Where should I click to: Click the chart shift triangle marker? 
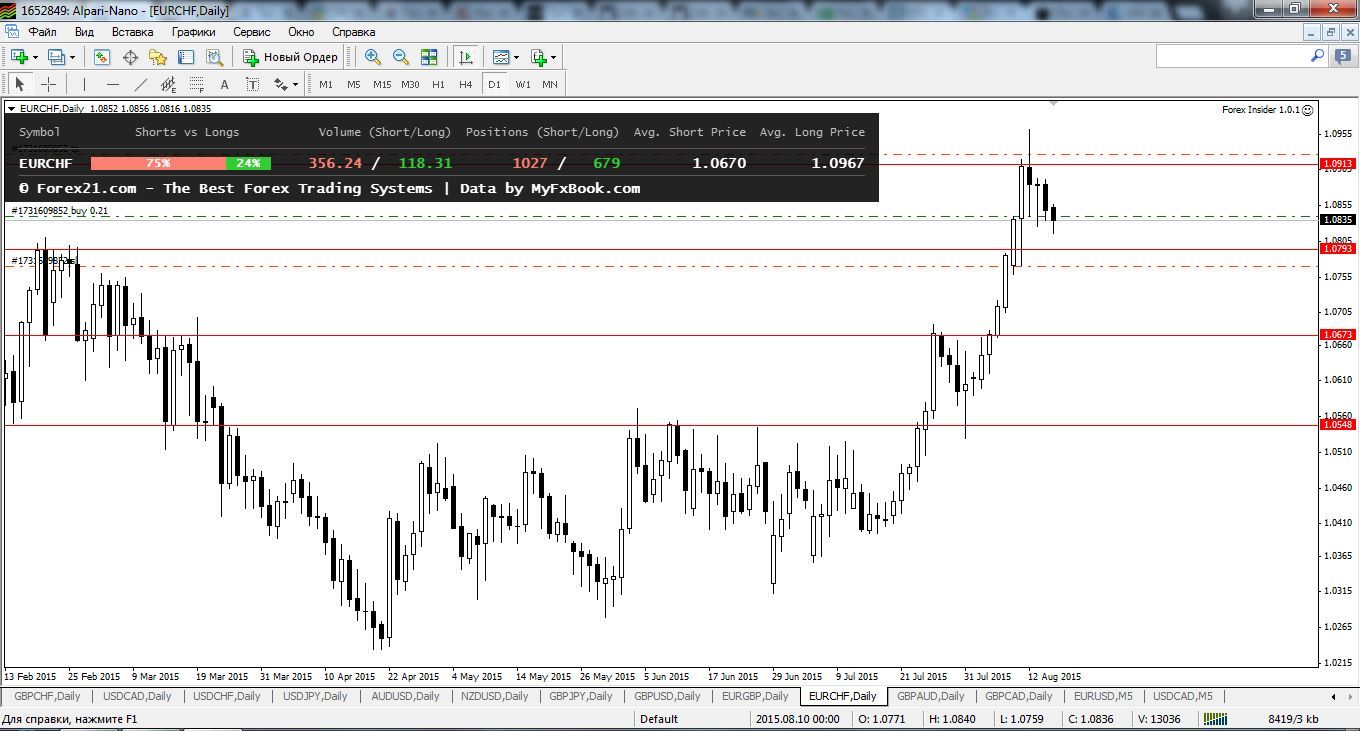click(1053, 103)
